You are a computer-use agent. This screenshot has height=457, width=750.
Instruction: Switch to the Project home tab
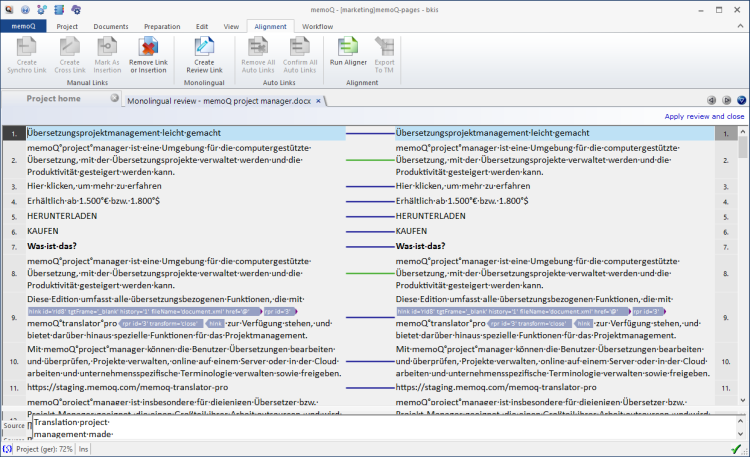point(53,99)
